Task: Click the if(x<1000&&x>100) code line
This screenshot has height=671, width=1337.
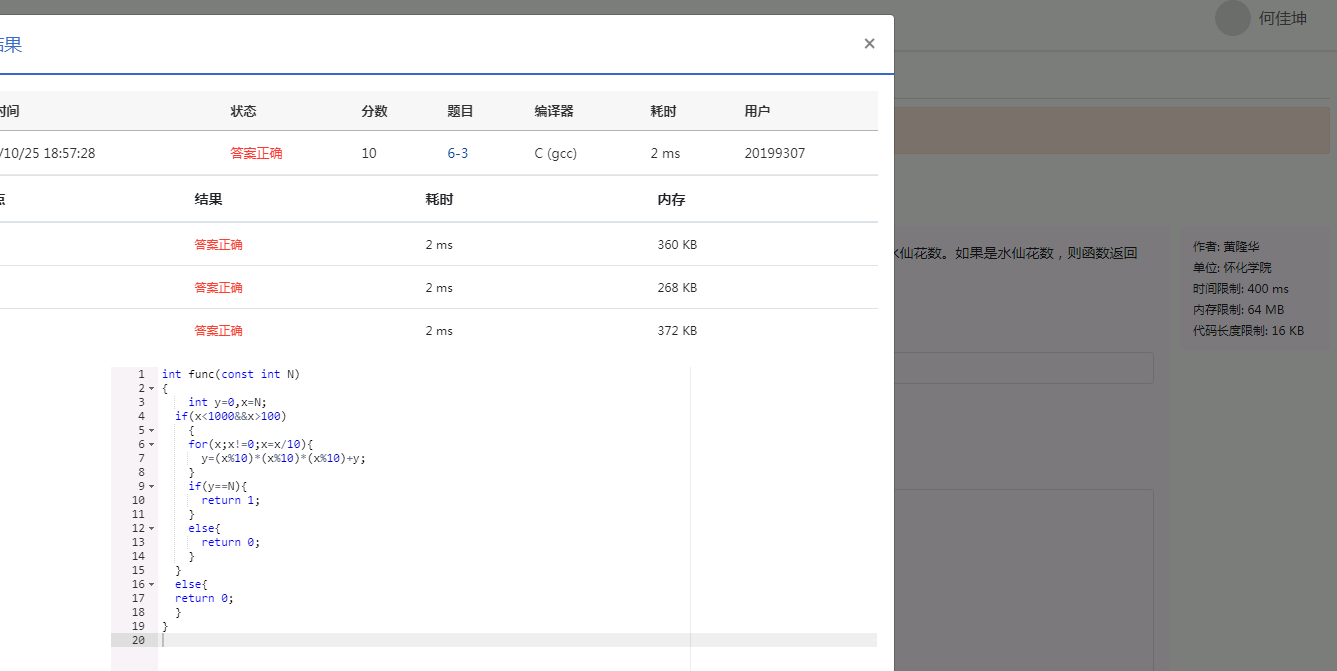Action: pos(231,416)
